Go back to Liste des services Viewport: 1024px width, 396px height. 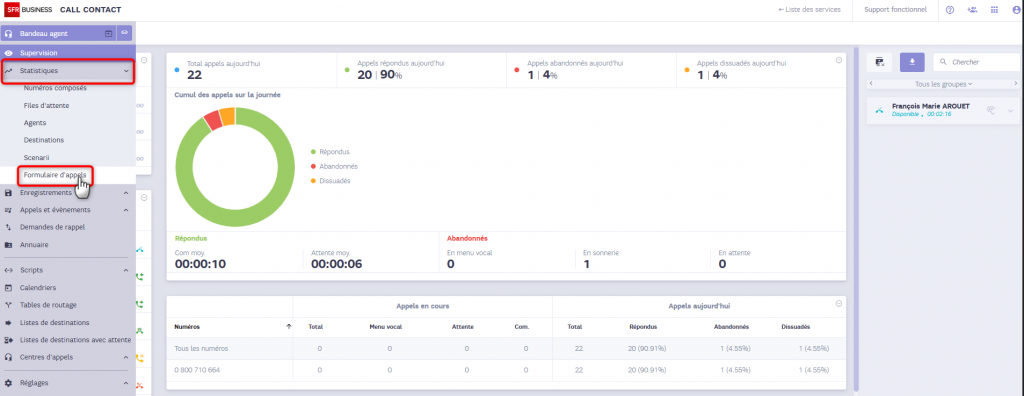pyautogui.click(x=809, y=10)
